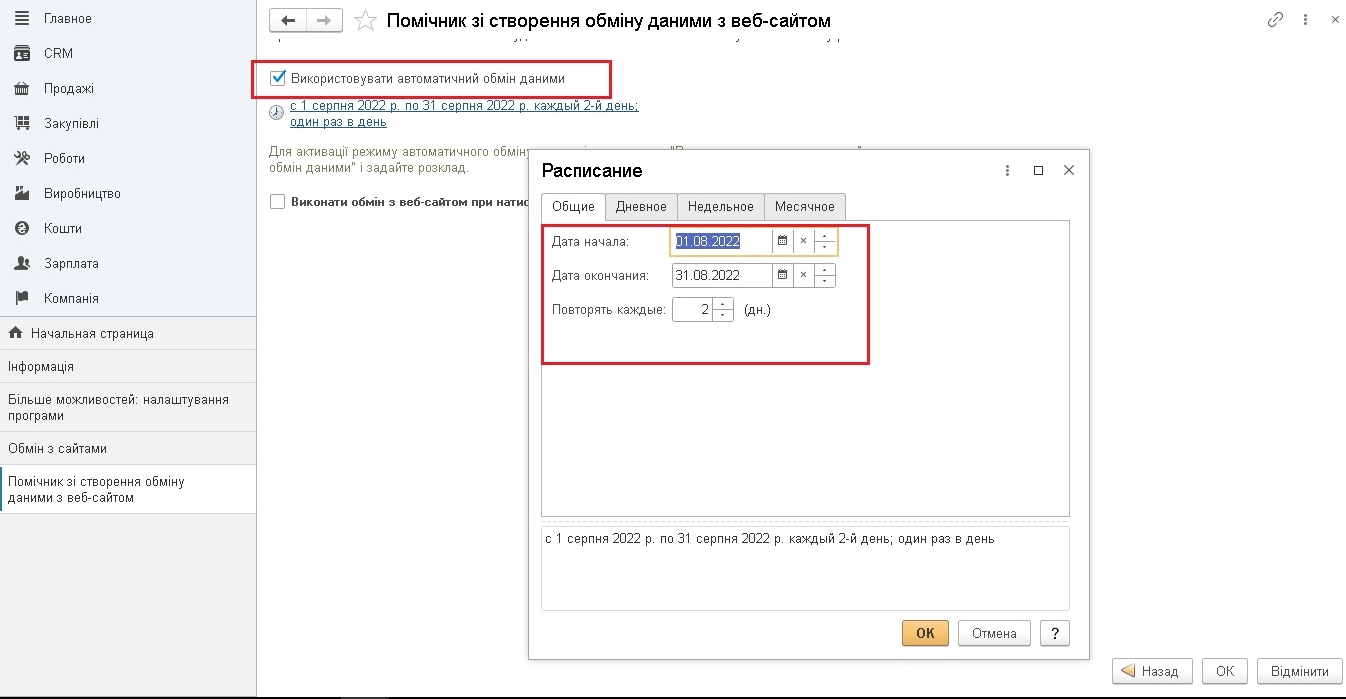Open Продажі section in the sidebar
This screenshot has height=699, width=1346.
tap(68, 88)
